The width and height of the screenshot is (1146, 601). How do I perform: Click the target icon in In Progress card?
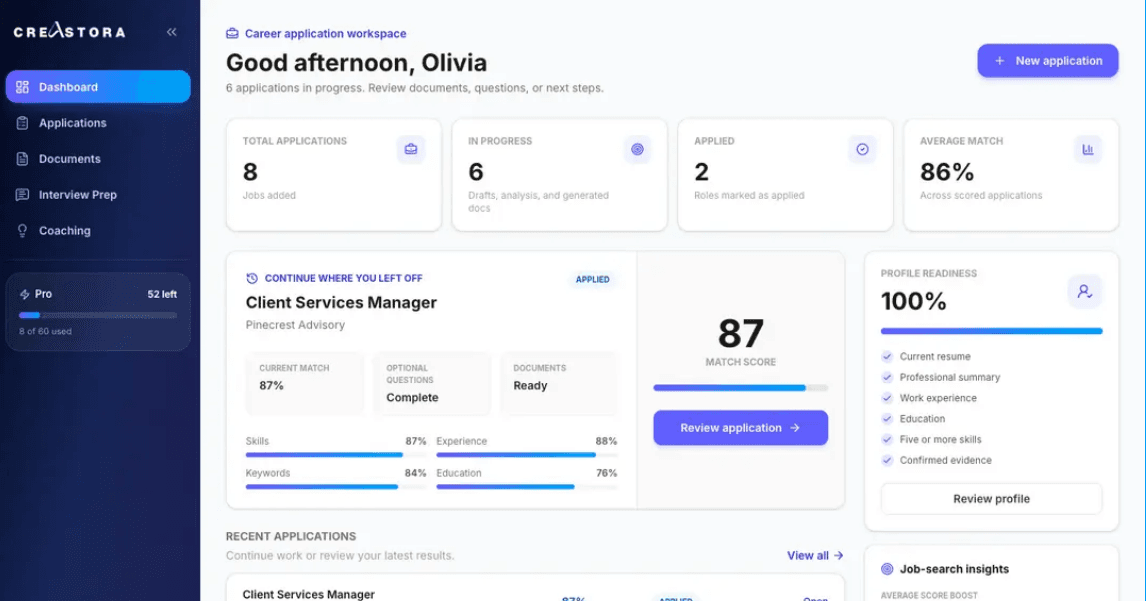click(x=637, y=149)
